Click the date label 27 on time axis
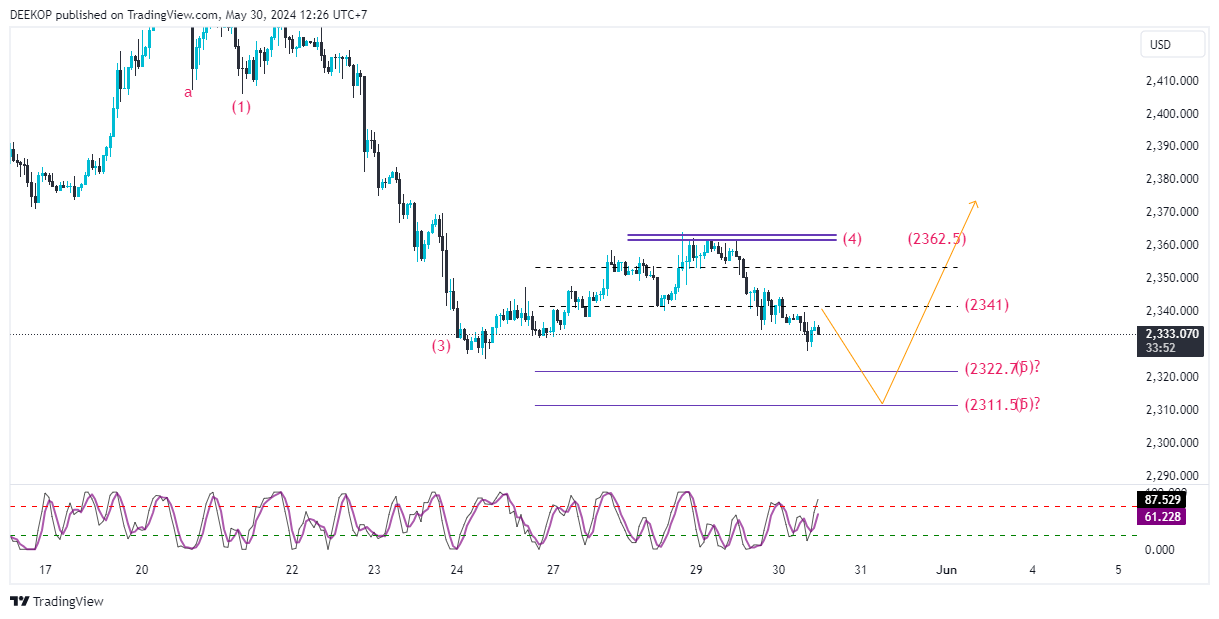 click(553, 570)
